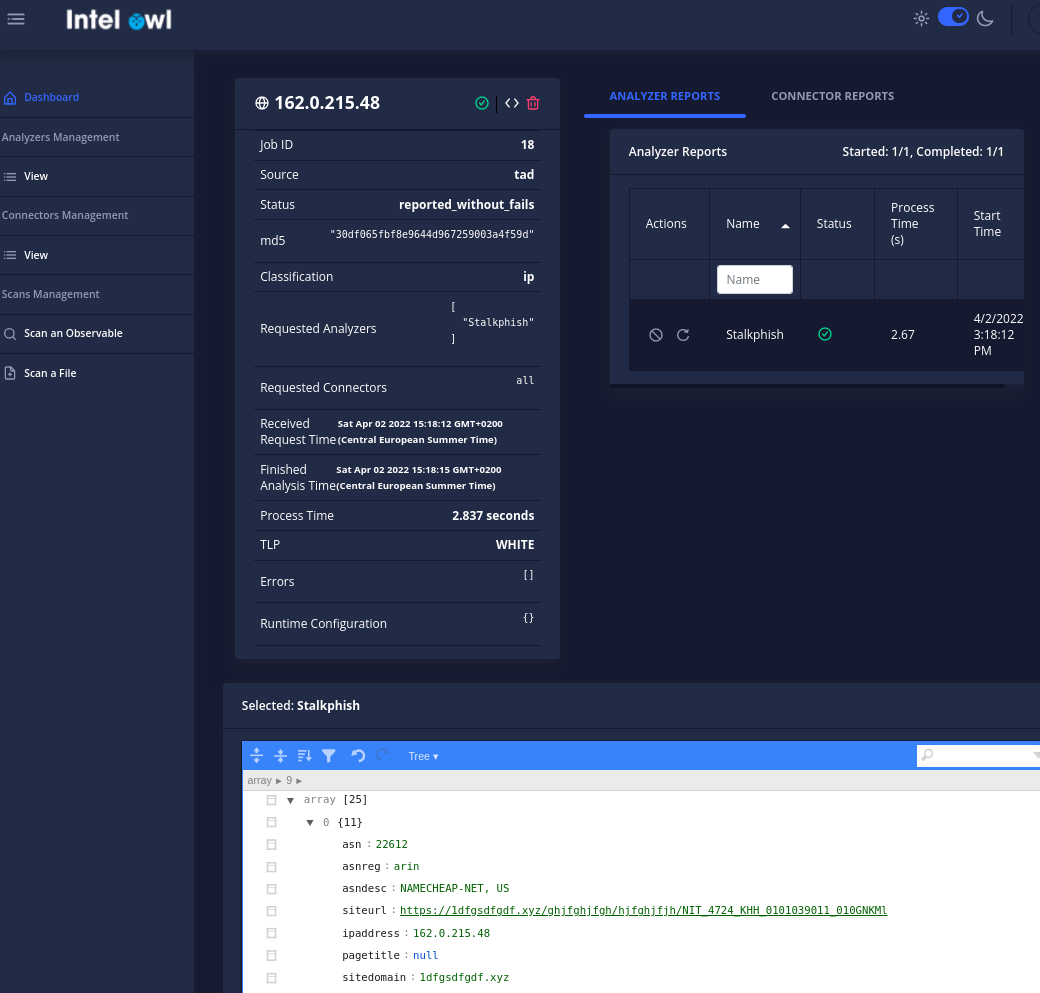Collapse the array [25] tree node

coord(291,800)
